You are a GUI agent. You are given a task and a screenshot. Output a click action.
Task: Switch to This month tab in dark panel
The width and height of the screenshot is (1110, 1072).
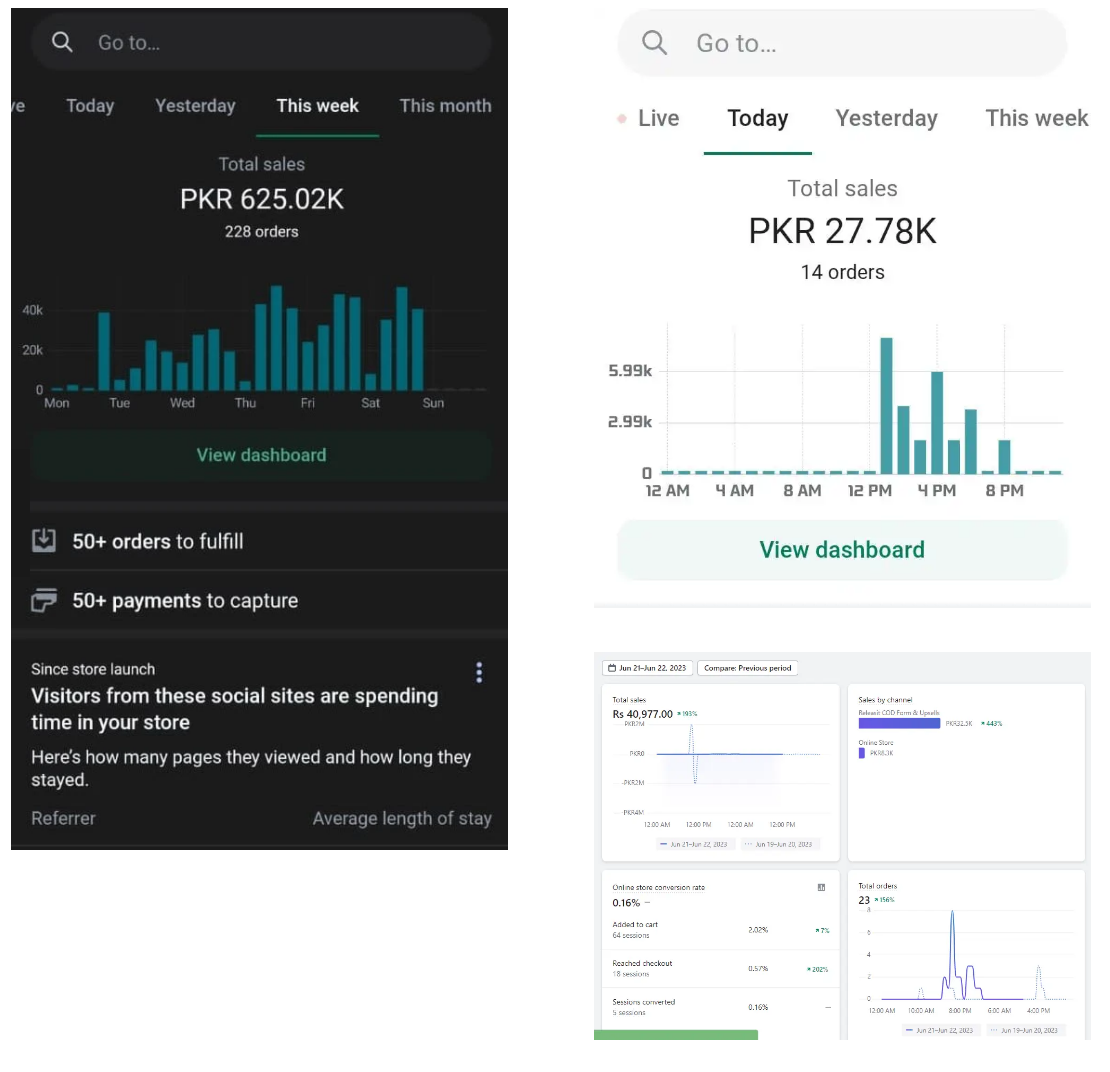click(445, 106)
